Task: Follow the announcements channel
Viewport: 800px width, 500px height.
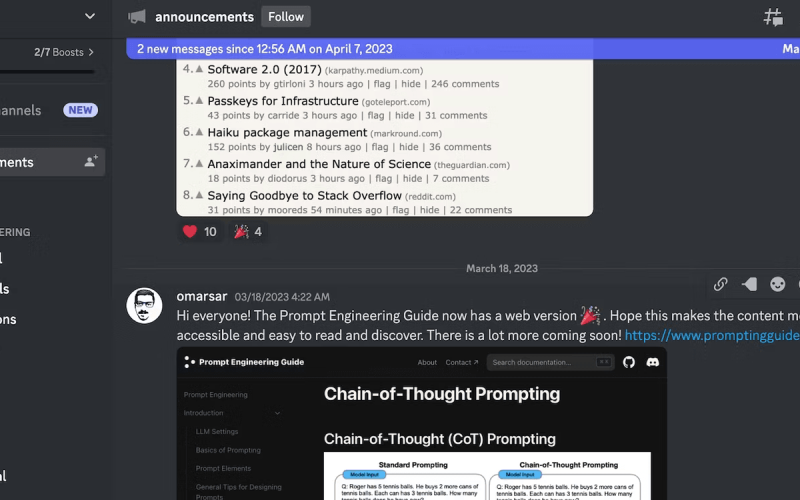Action: [286, 17]
